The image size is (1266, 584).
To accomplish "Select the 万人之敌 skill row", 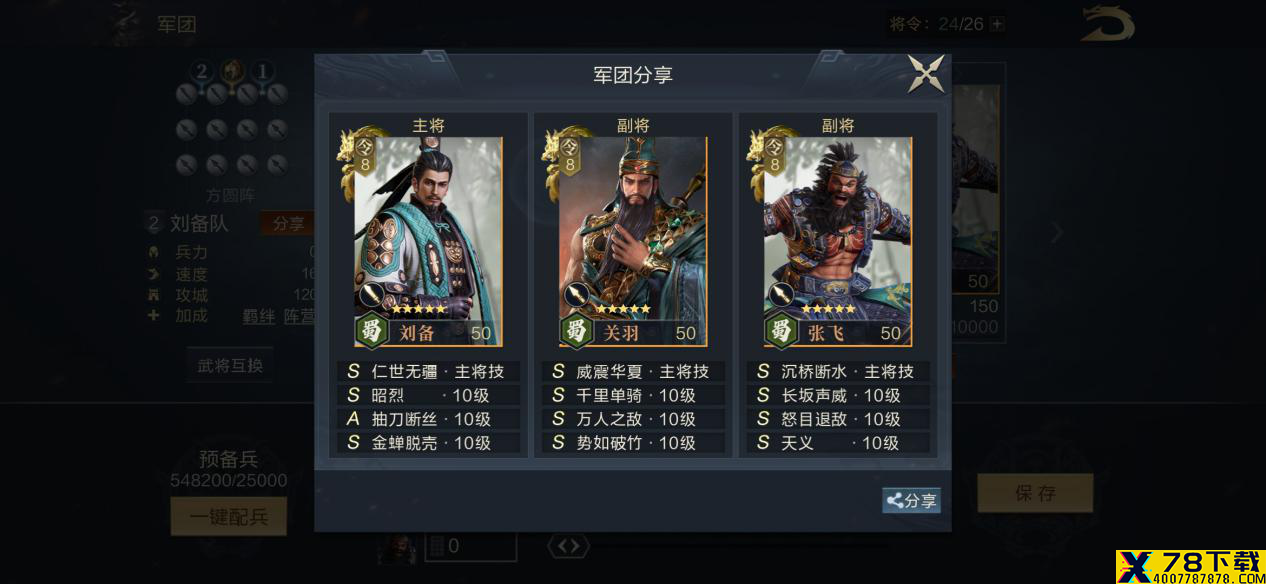I will [x=633, y=419].
